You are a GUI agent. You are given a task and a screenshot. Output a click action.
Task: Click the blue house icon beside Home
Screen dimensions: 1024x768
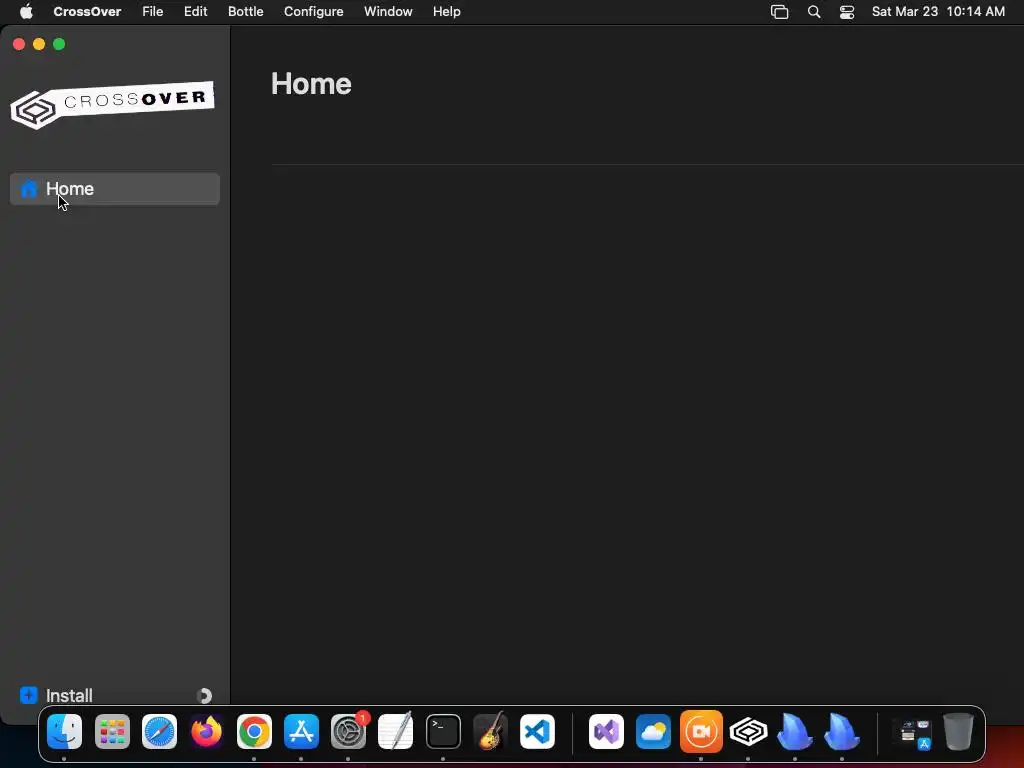point(29,189)
